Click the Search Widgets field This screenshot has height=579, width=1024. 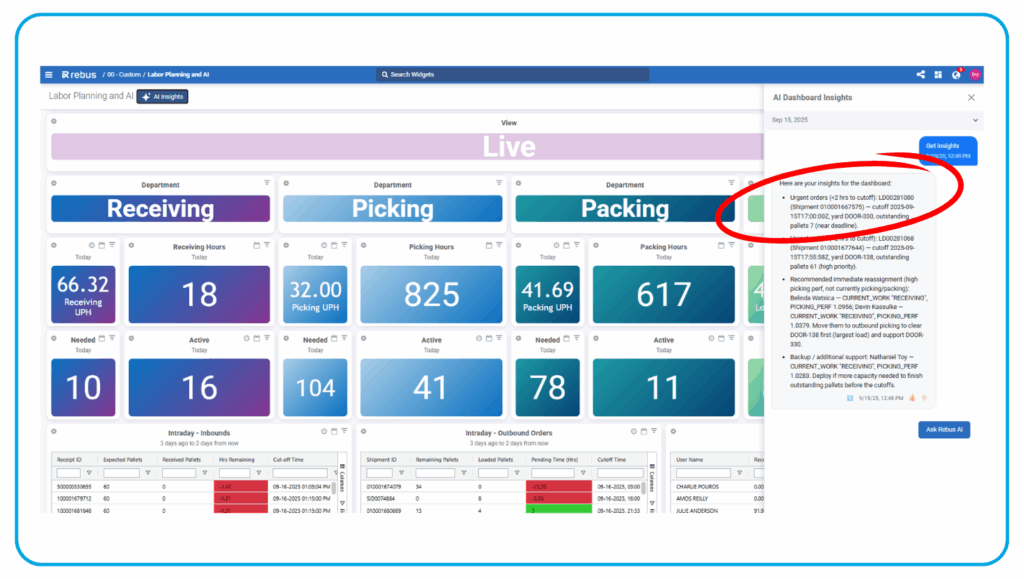click(x=512, y=75)
